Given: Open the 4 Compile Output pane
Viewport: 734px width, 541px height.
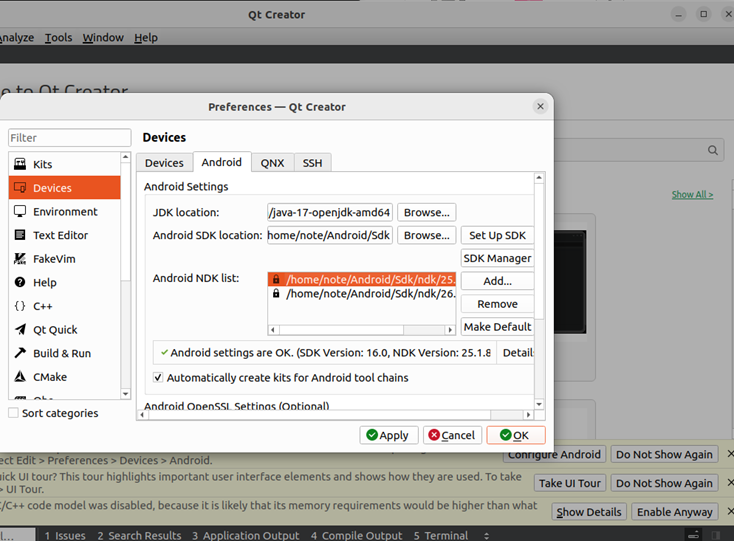Looking at the screenshot, I should (356, 535).
